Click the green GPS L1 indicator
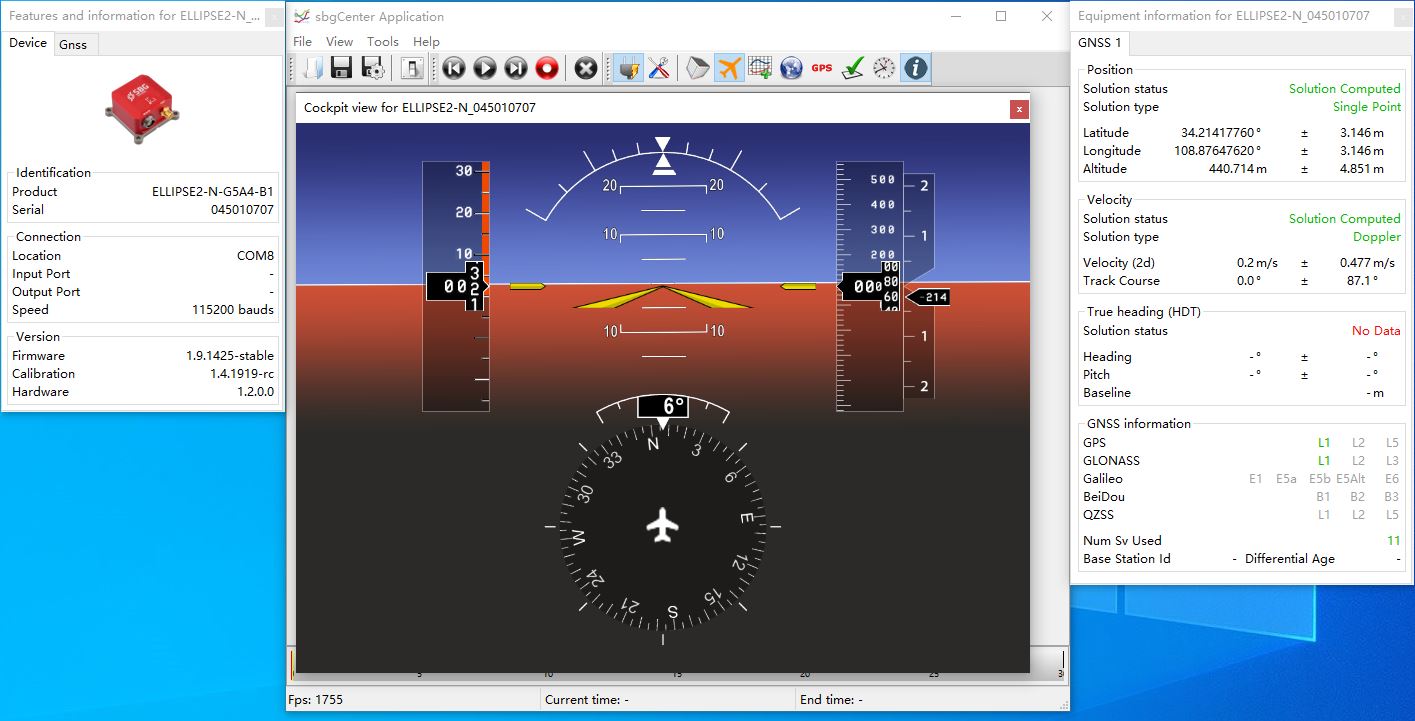1415x721 pixels. [x=1323, y=443]
